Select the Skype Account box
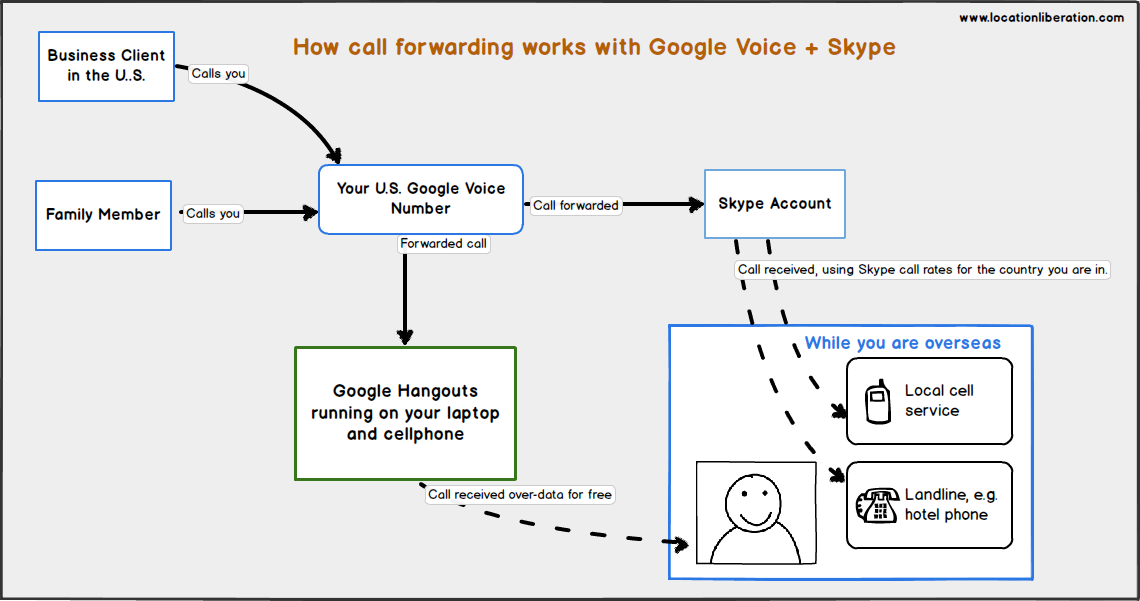This screenshot has height=601, width=1140. 775,204
